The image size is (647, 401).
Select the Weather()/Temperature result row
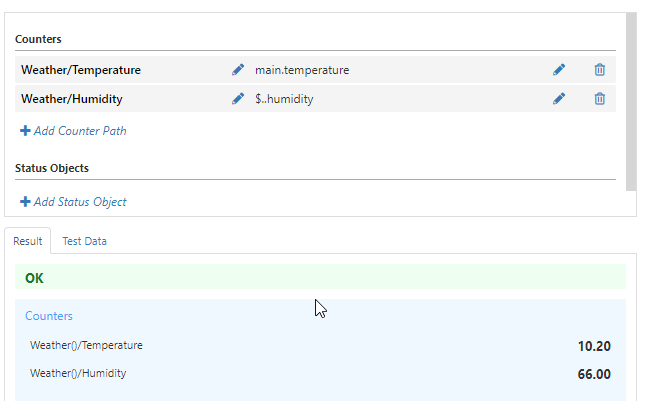point(320,345)
